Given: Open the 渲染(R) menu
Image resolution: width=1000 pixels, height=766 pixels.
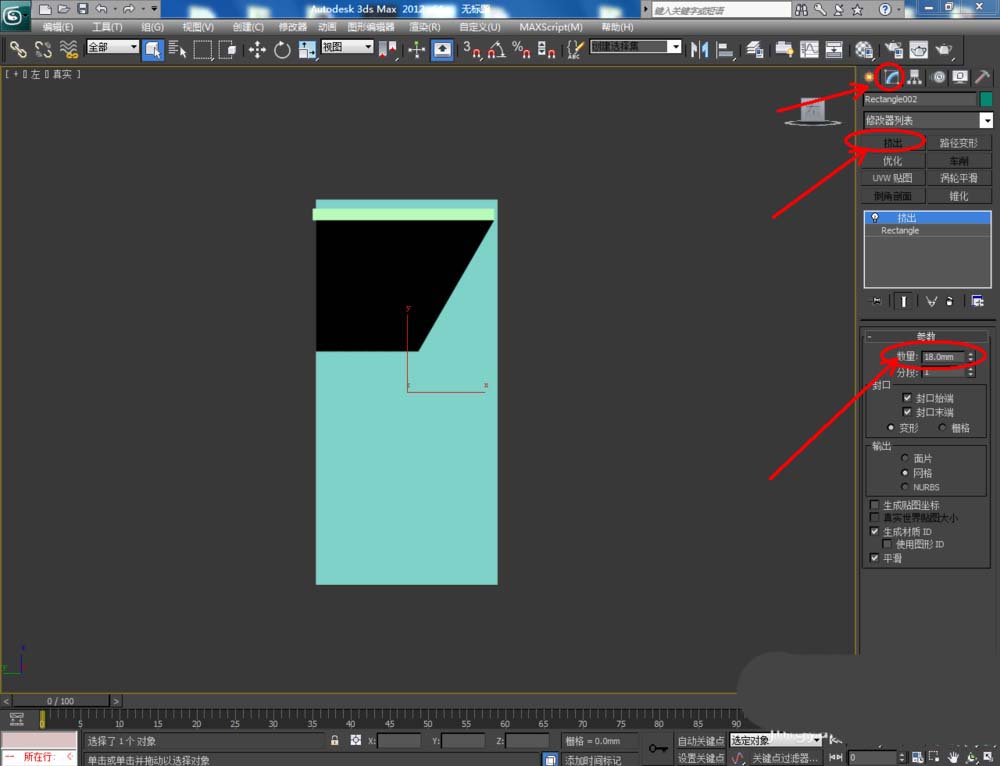Looking at the screenshot, I should [x=426, y=27].
